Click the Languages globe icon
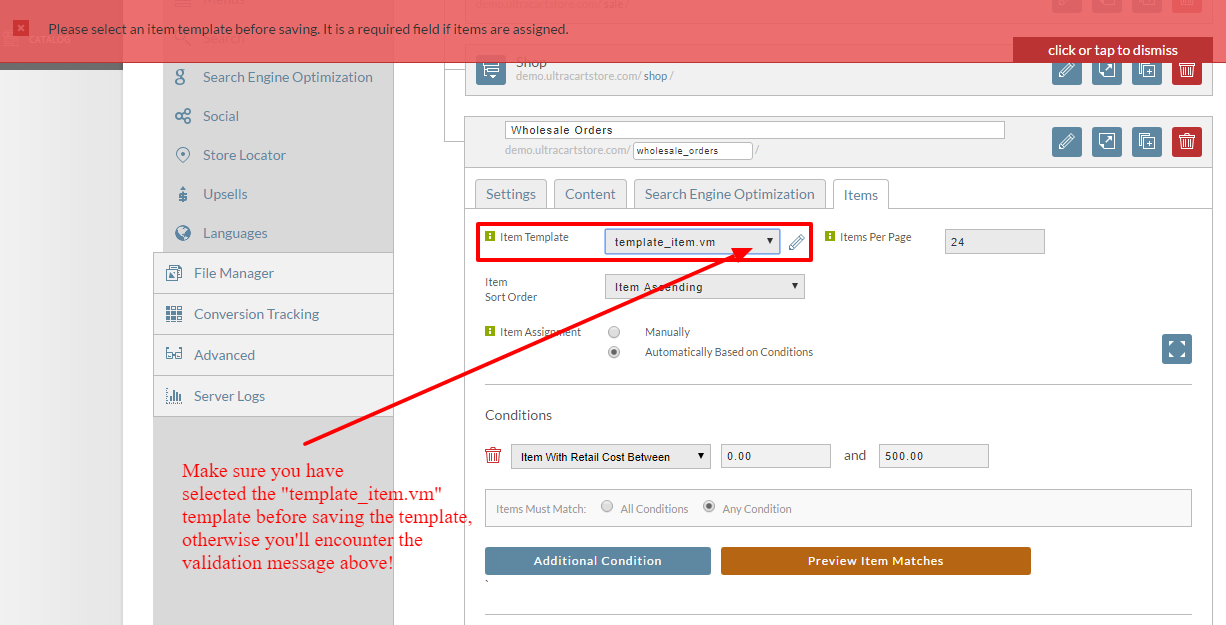This screenshot has width=1226, height=625. (183, 233)
